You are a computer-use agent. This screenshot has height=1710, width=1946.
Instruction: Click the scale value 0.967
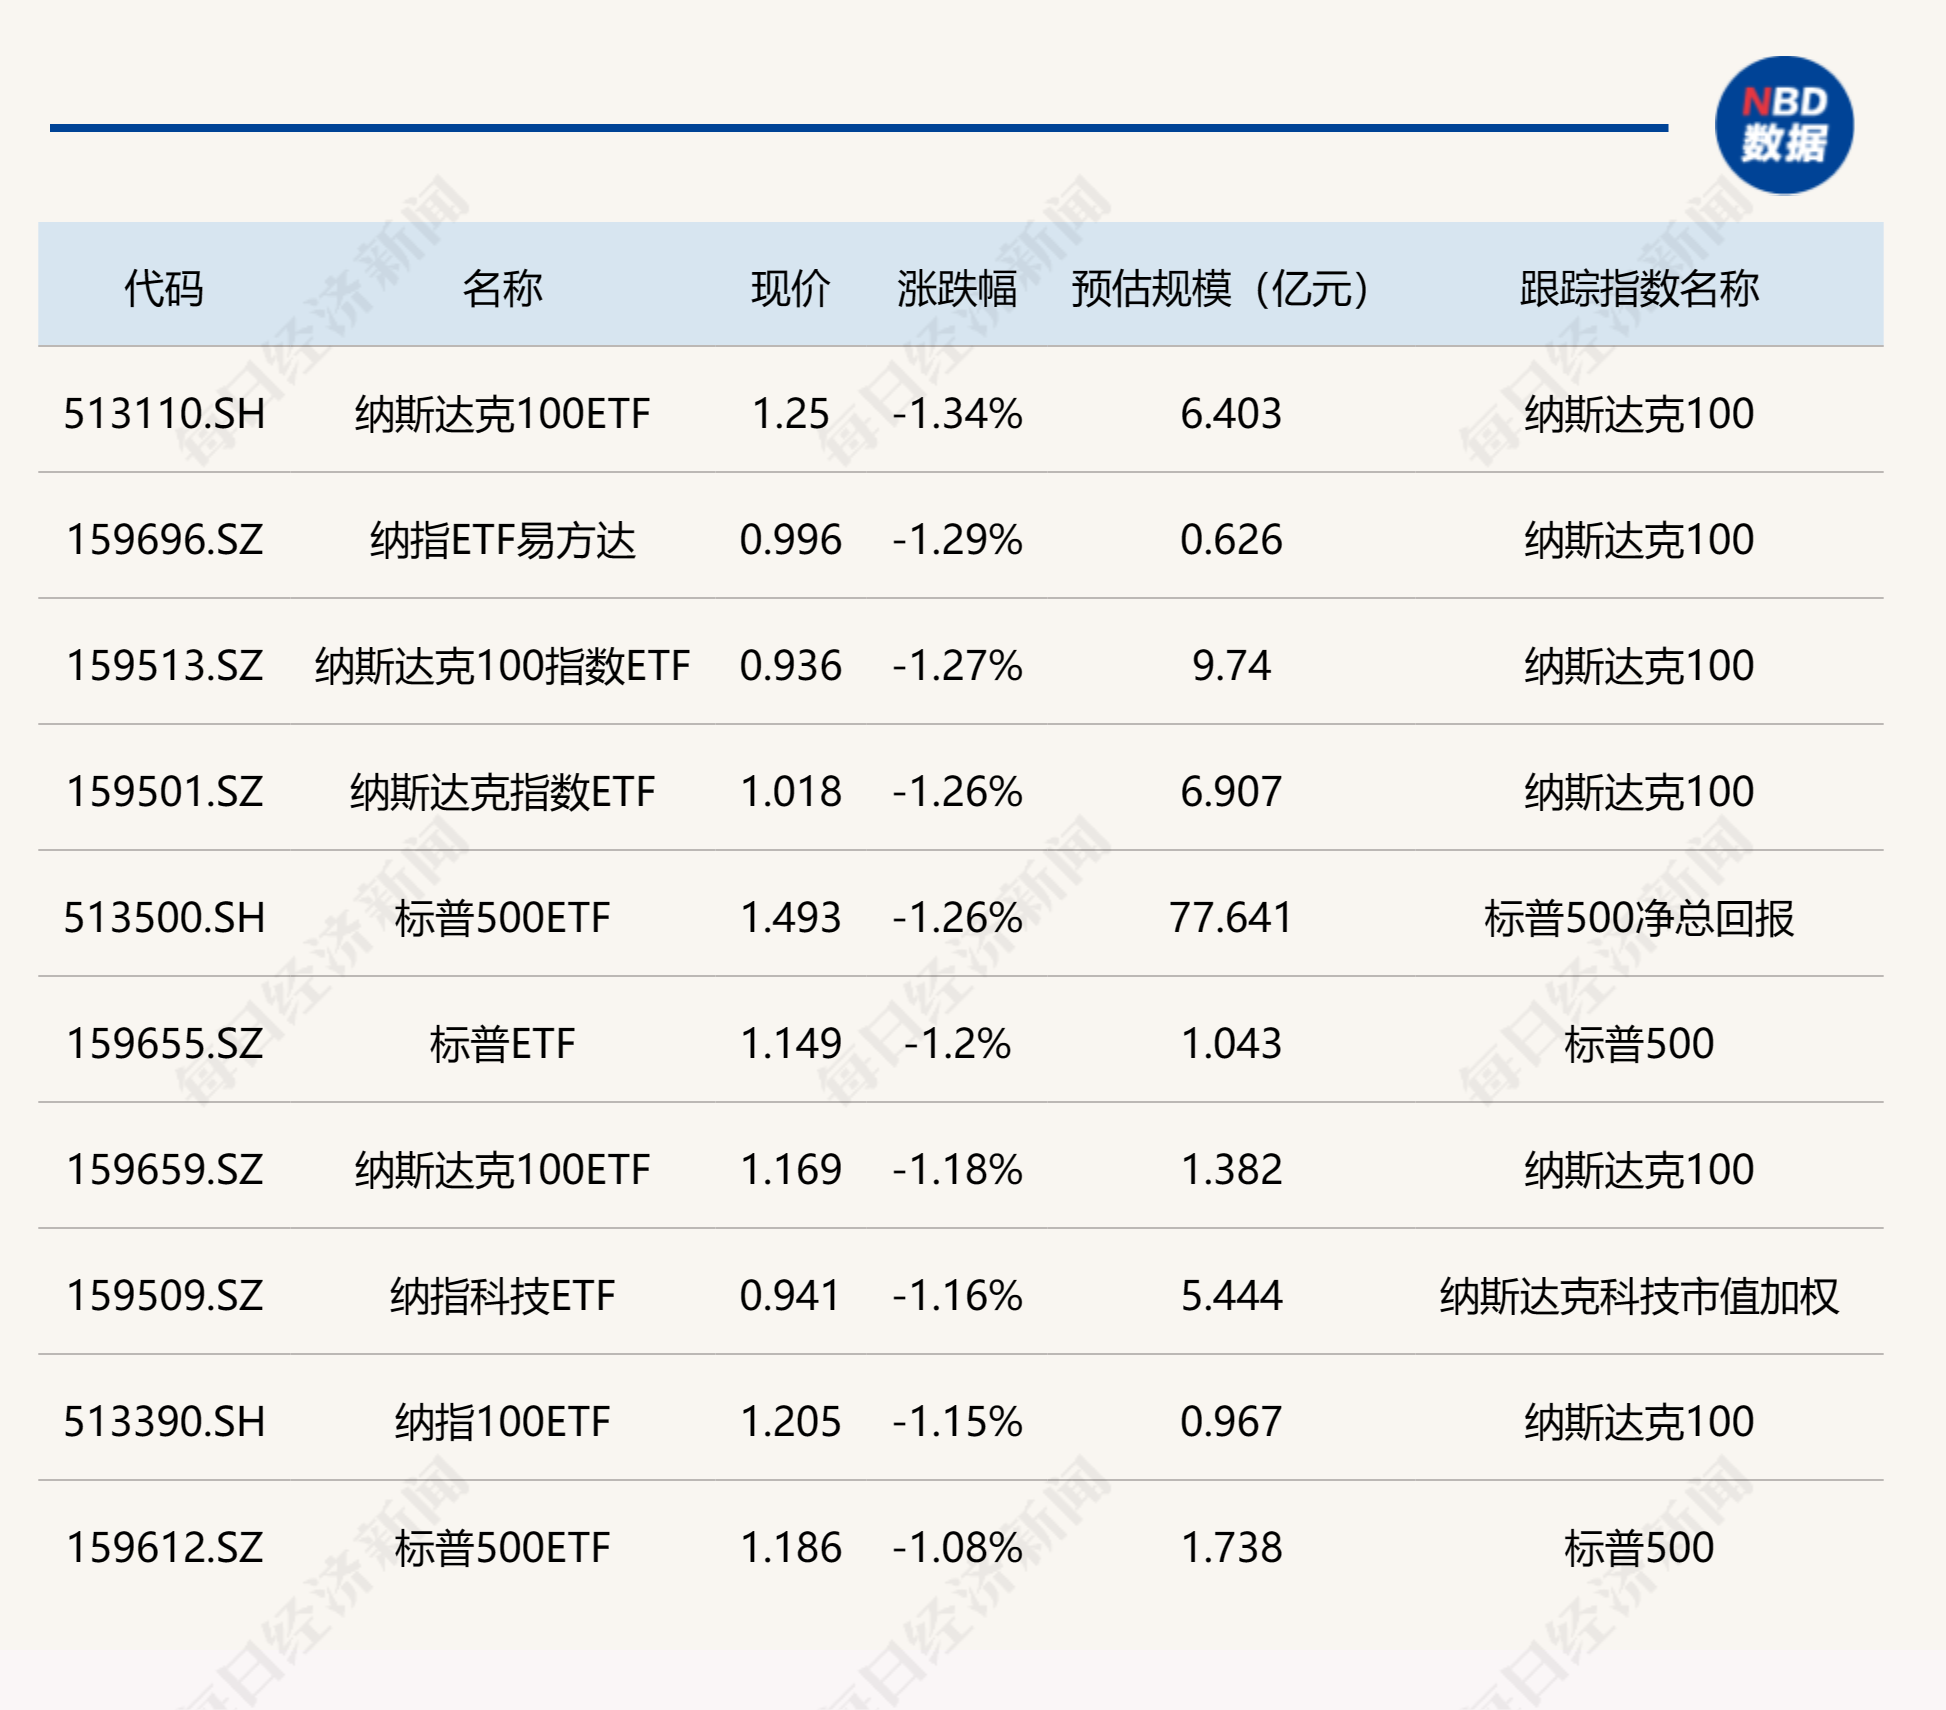(1231, 1422)
